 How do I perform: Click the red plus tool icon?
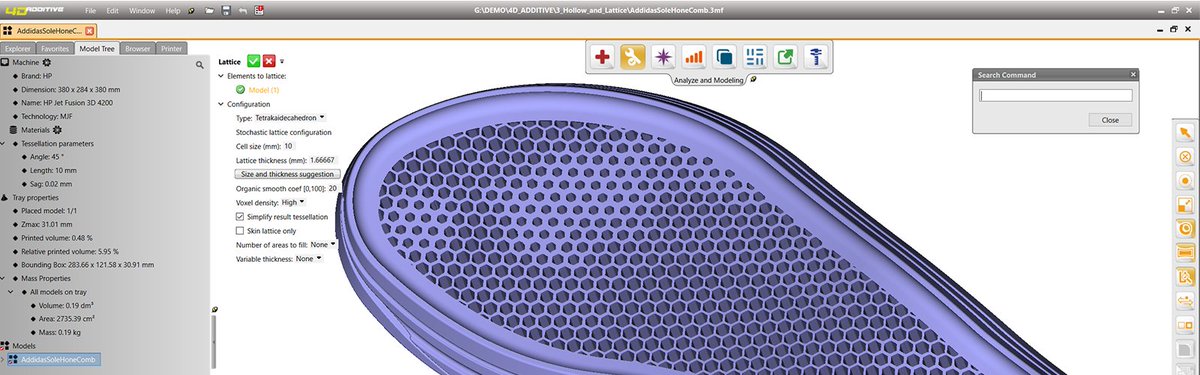(602, 58)
